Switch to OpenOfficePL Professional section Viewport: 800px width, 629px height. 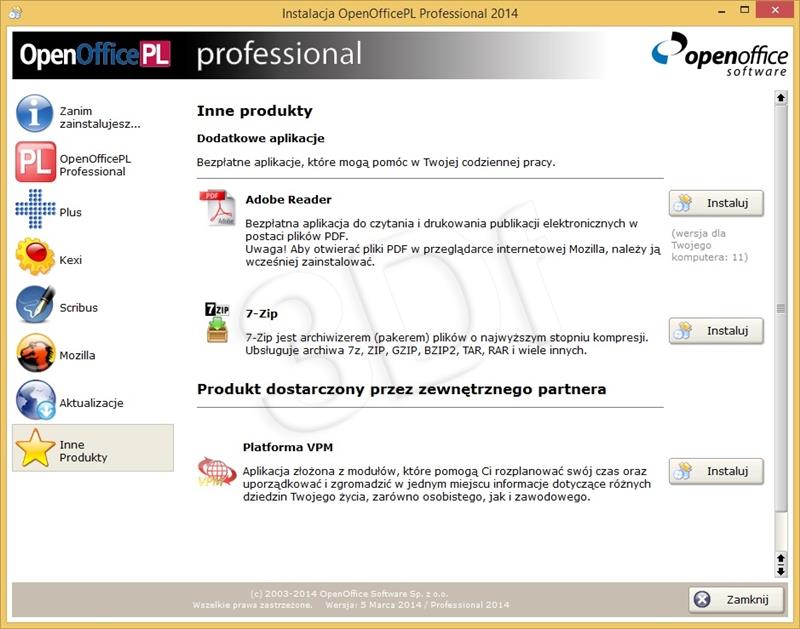tap(95, 165)
